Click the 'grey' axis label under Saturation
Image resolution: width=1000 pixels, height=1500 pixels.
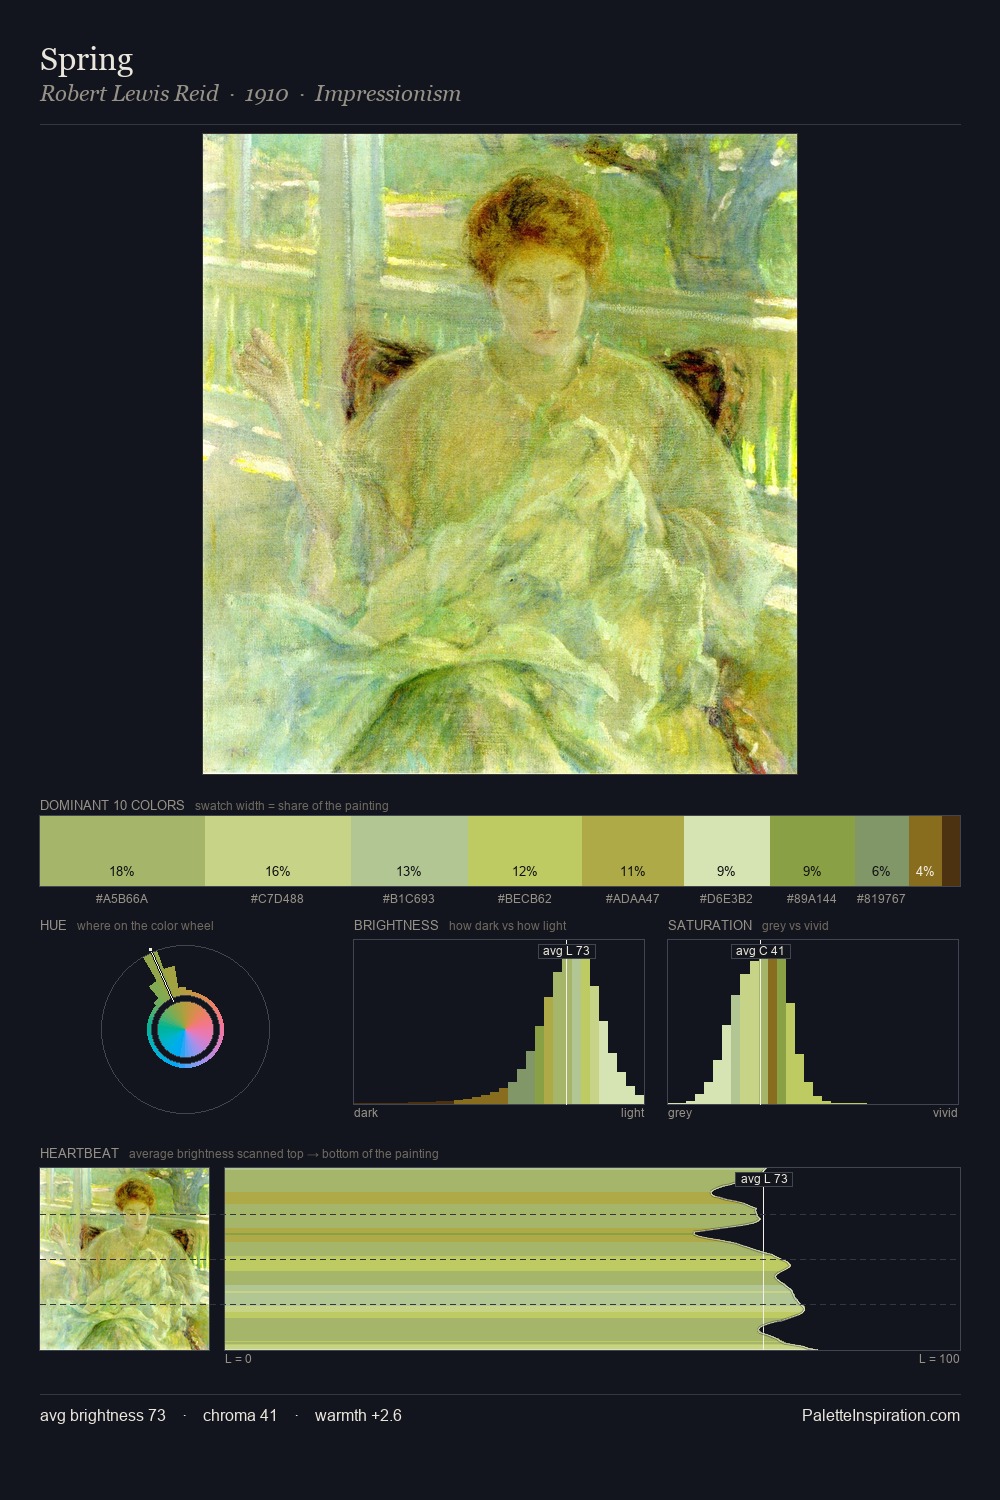[680, 1113]
